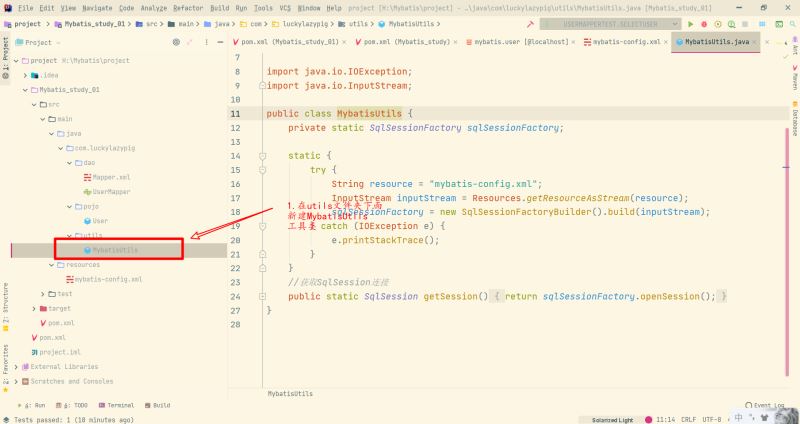Viewport: 800px width, 424px height.
Task: Open the Refactor menu
Action: point(188,8)
